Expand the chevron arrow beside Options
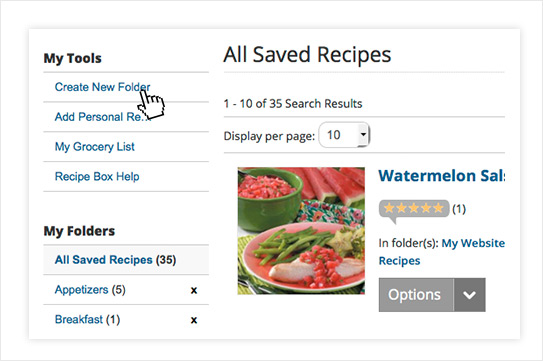The width and height of the screenshot is (543, 361). [469, 295]
